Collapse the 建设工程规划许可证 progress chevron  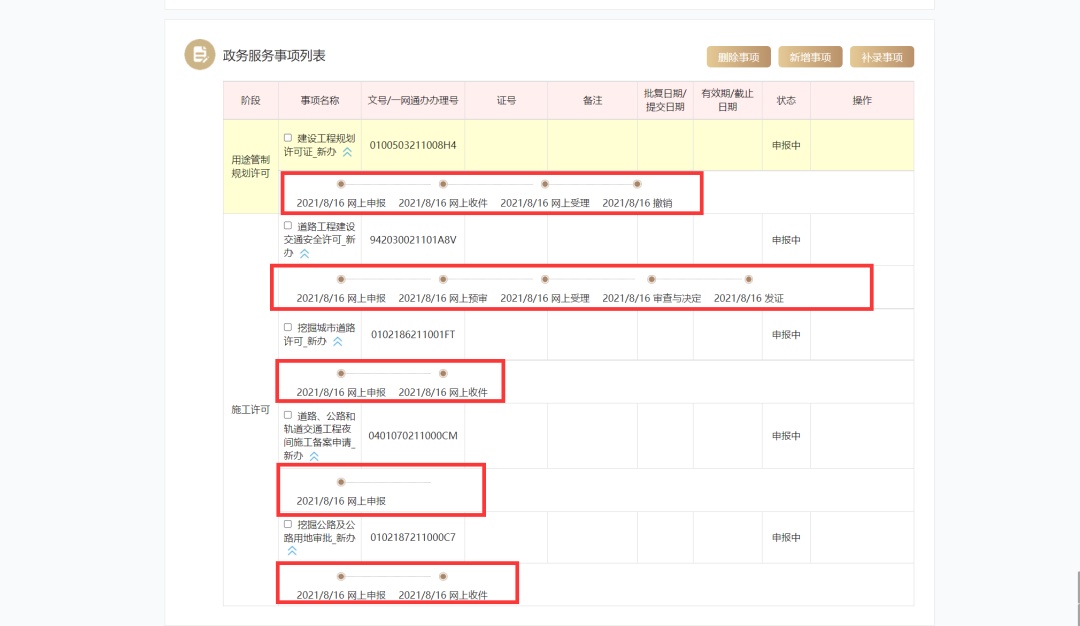(347, 152)
